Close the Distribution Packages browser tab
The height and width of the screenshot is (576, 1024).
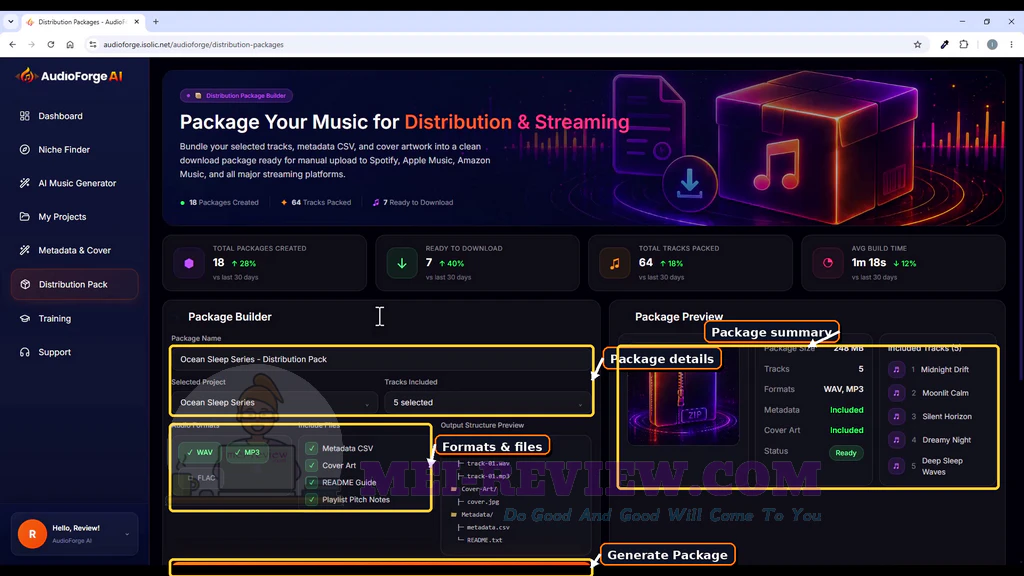(136, 22)
